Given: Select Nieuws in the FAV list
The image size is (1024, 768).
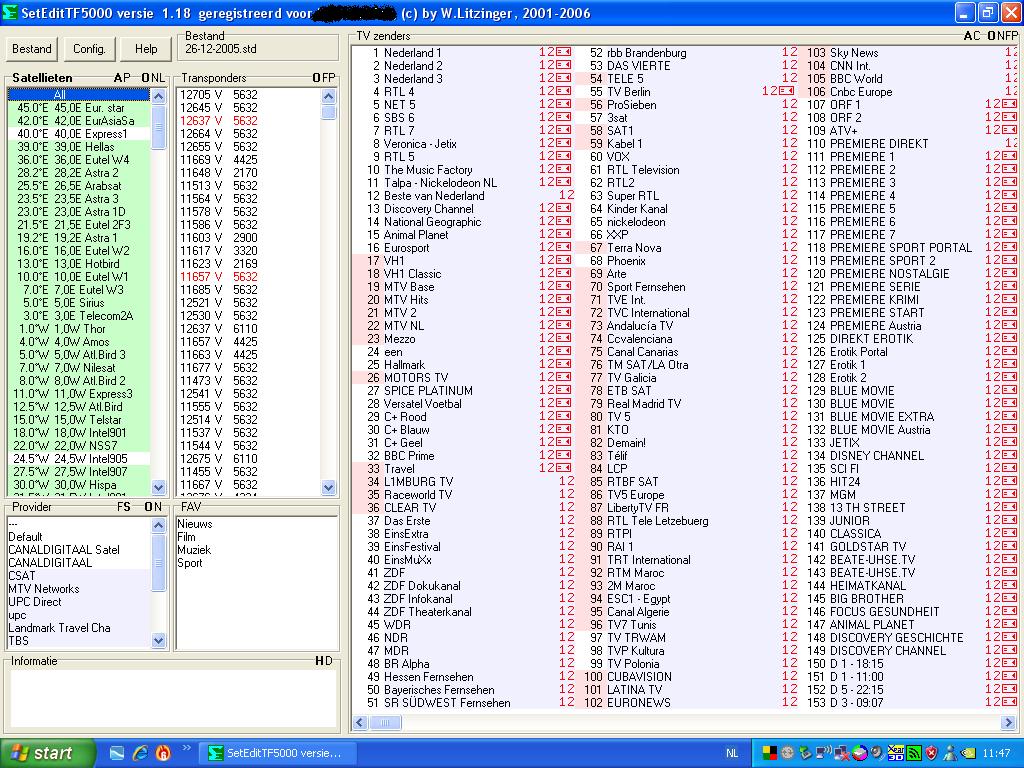Looking at the screenshot, I should 195,524.
